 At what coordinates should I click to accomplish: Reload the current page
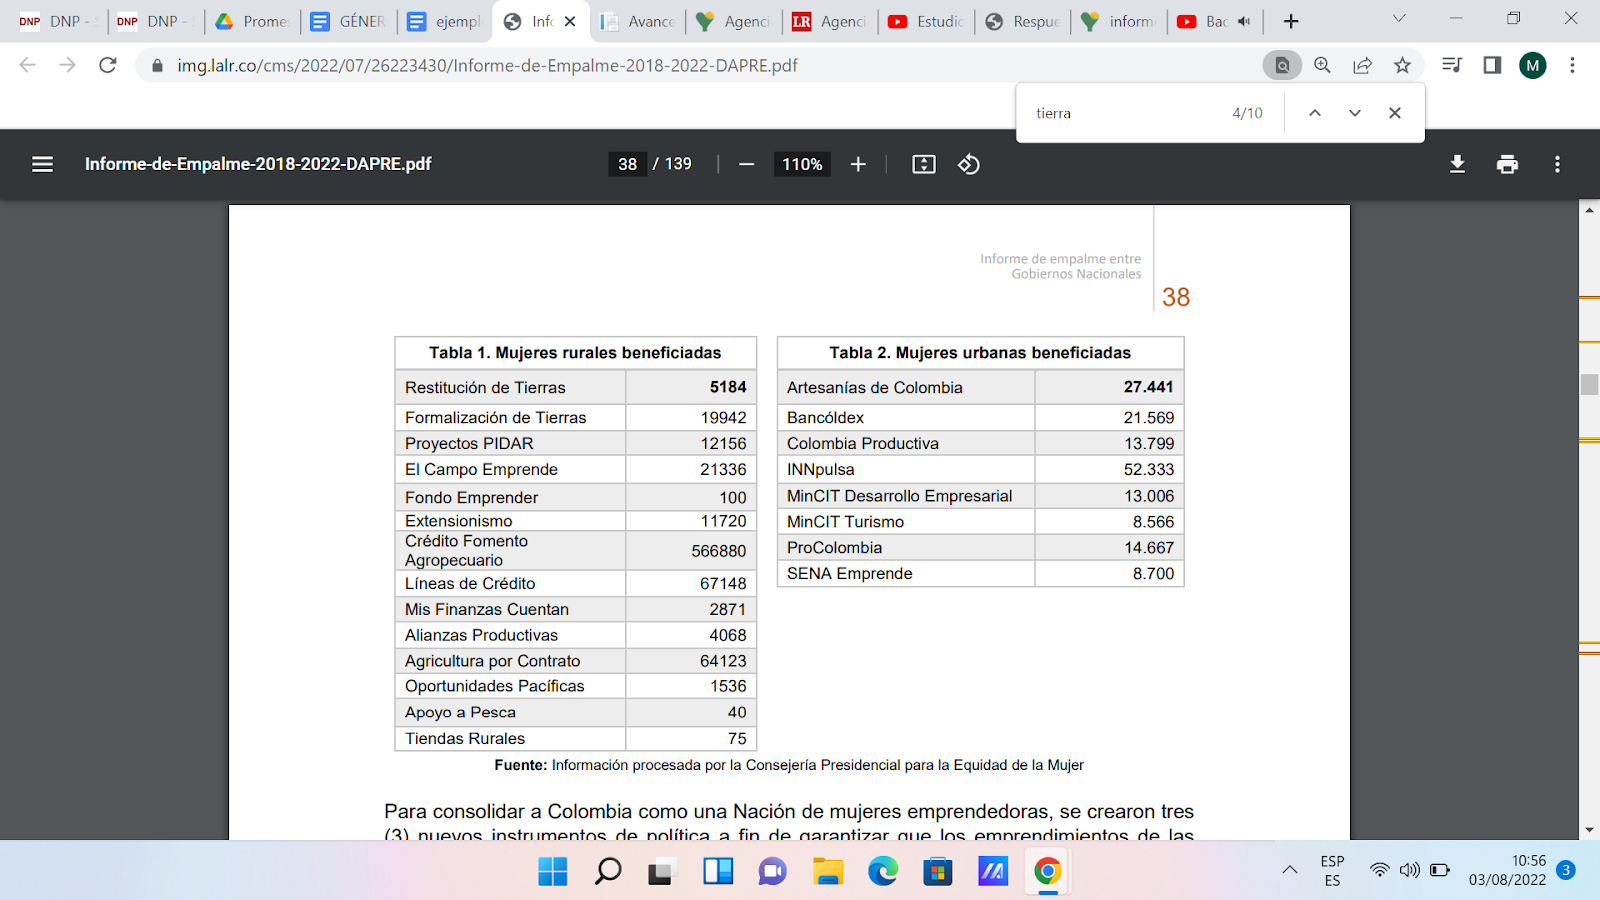point(108,65)
